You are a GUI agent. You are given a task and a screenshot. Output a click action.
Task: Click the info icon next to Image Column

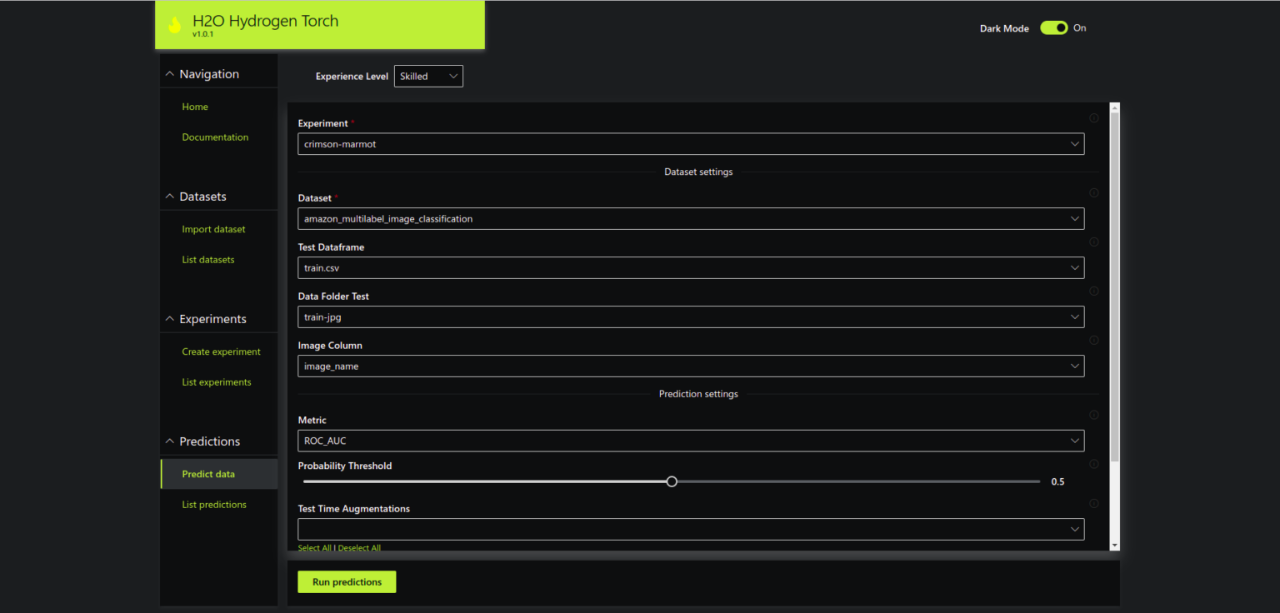(1094, 340)
